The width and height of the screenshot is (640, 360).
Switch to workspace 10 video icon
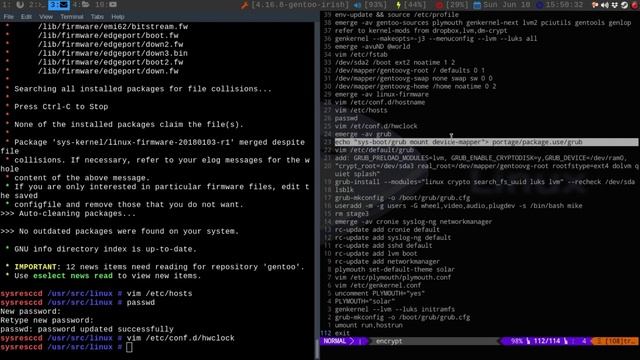(x=113, y=5)
